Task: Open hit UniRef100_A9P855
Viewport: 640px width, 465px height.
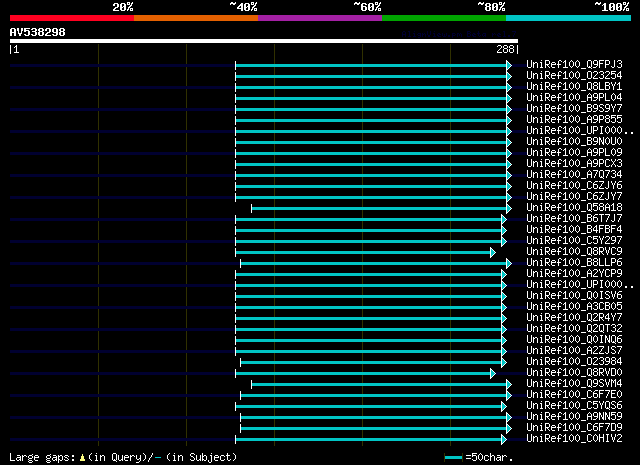Action: (574, 119)
